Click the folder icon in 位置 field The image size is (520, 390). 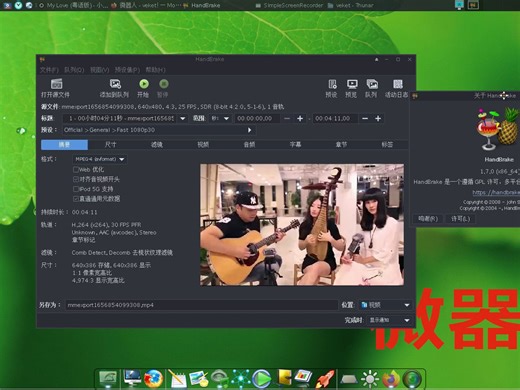pos(364,305)
